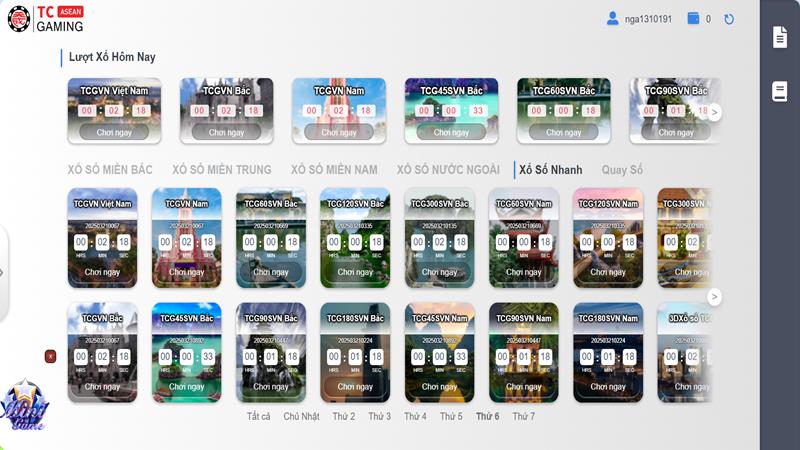Play TCG300SVN Bắc in the grid
This screenshot has height=450, width=800.
click(x=439, y=272)
